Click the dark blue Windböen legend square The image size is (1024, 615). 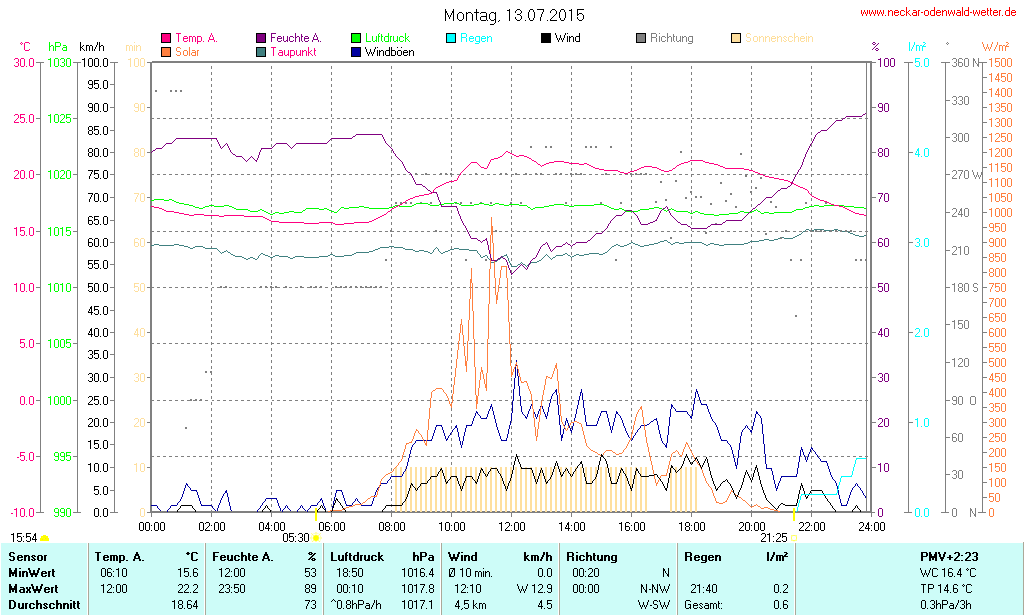tap(357, 51)
